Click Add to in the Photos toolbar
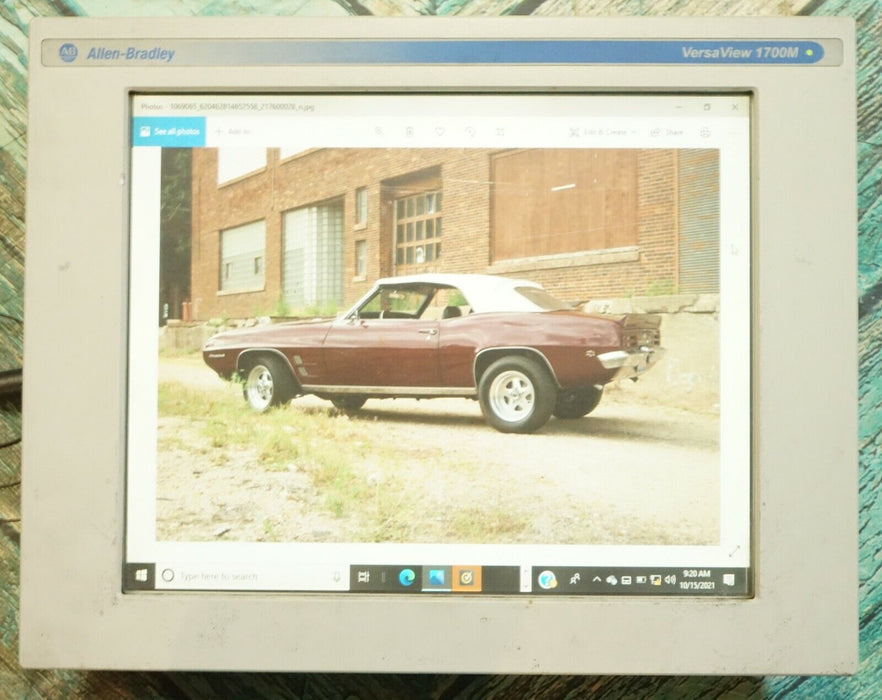The height and width of the screenshot is (700, 882). point(232,131)
